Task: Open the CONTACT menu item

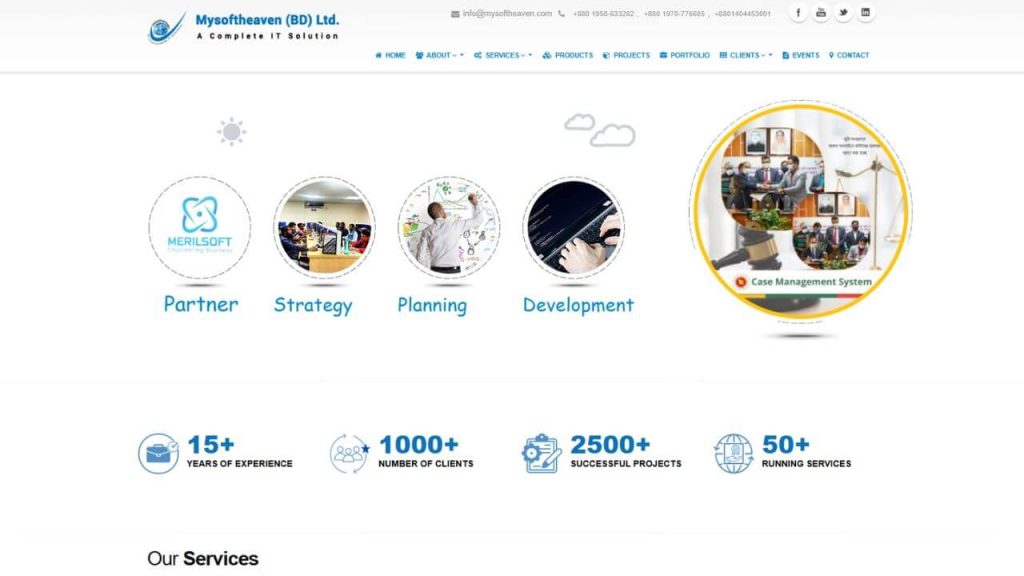Action: coord(849,56)
